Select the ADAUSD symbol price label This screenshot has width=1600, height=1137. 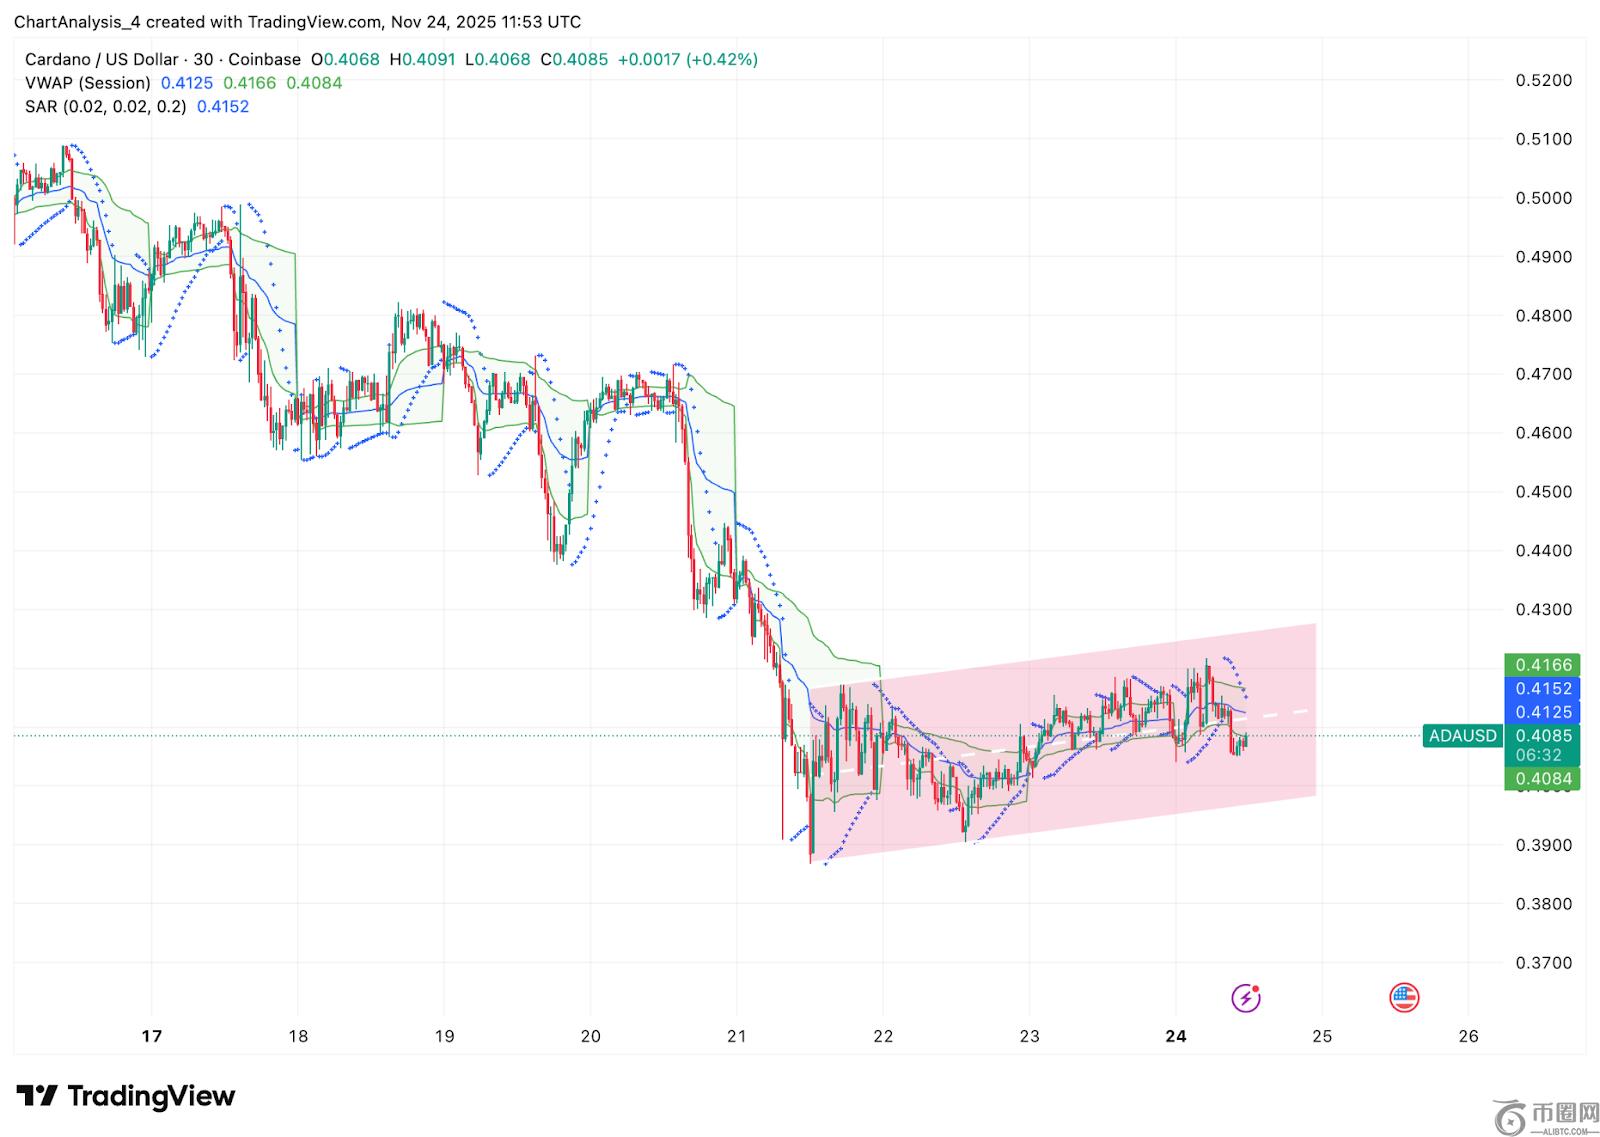[x=1462, y=736]
